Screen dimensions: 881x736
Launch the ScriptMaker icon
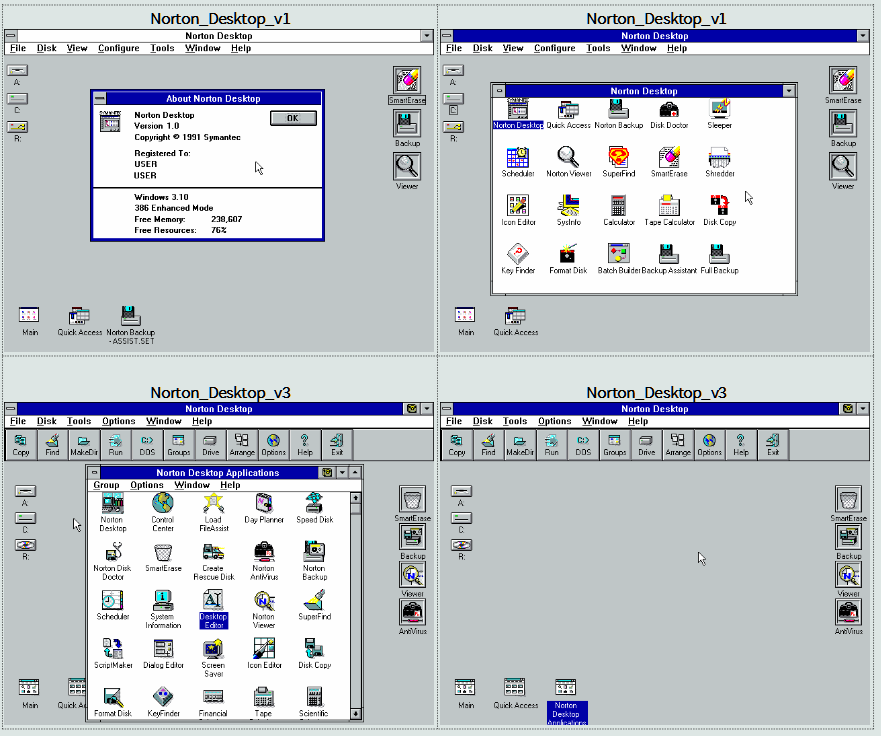tap(113, 653)
